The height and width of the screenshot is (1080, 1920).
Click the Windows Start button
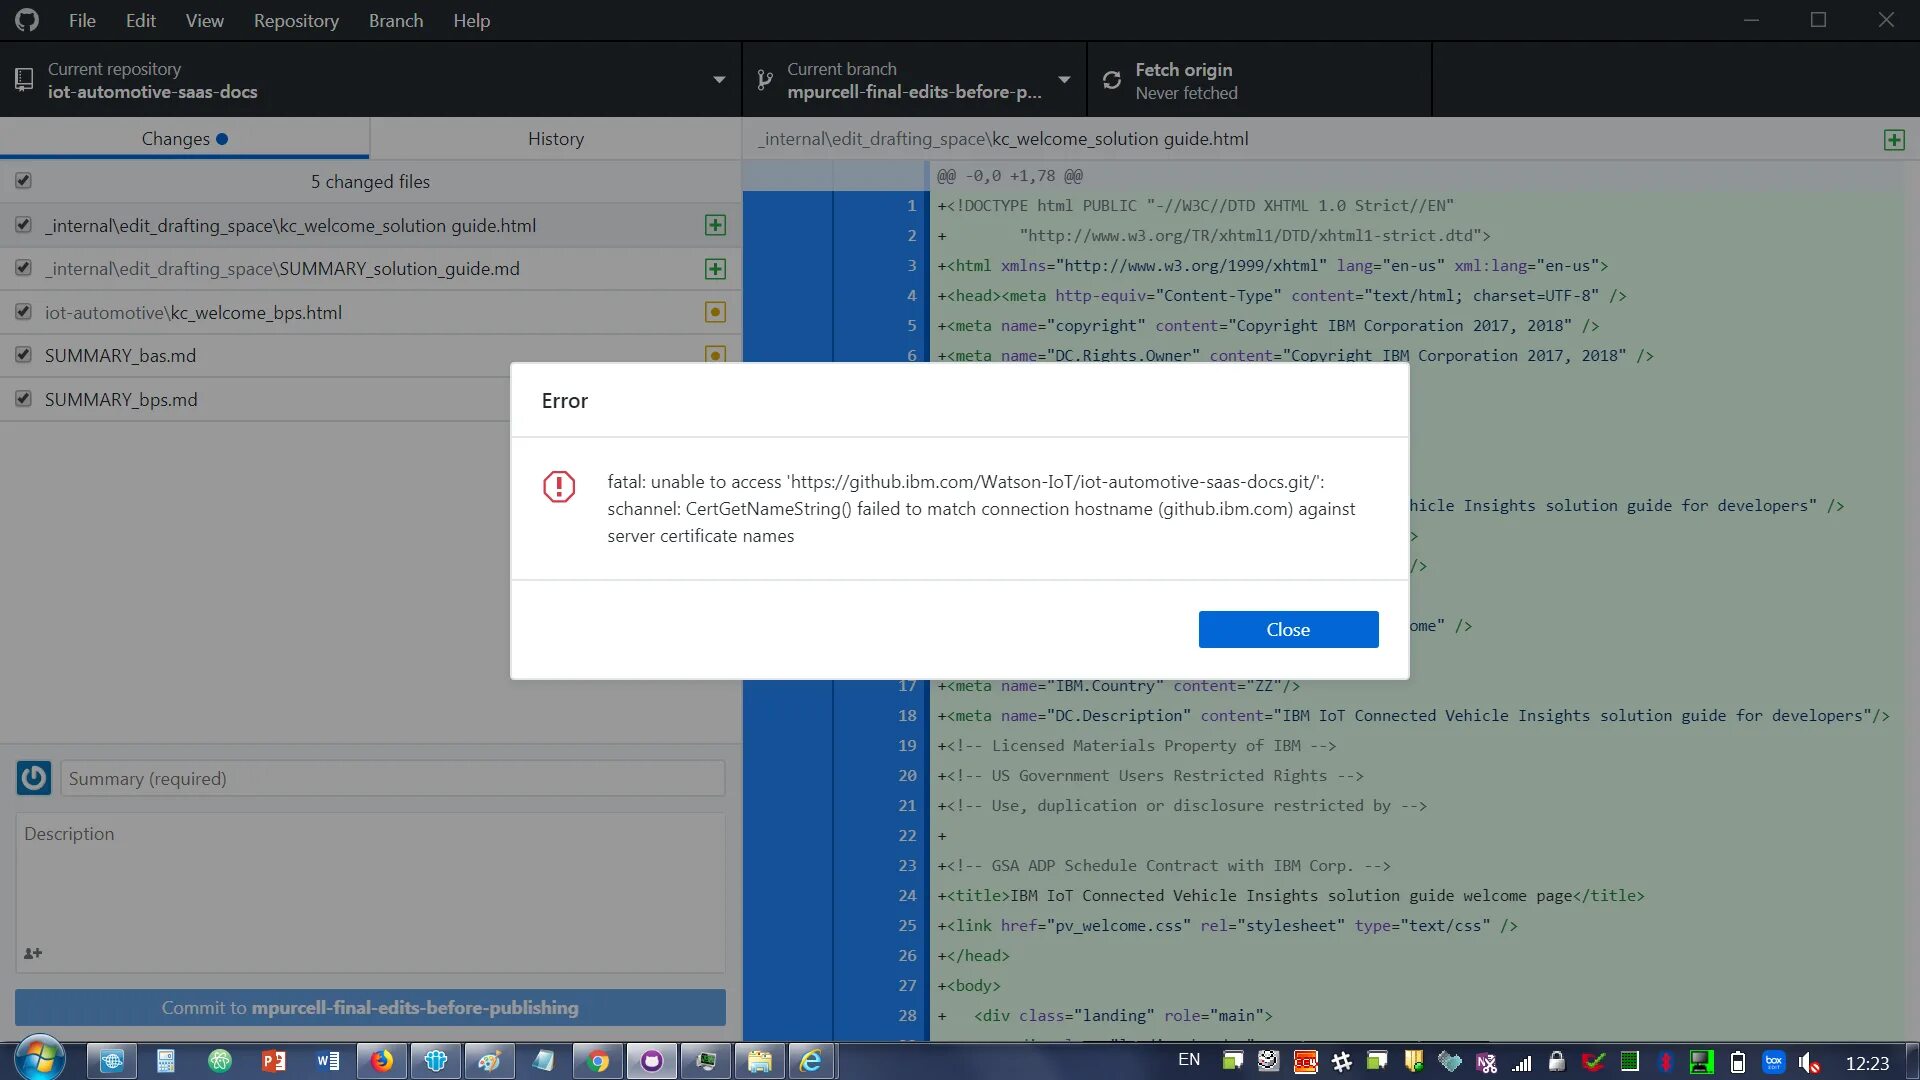coord(40,1060)
